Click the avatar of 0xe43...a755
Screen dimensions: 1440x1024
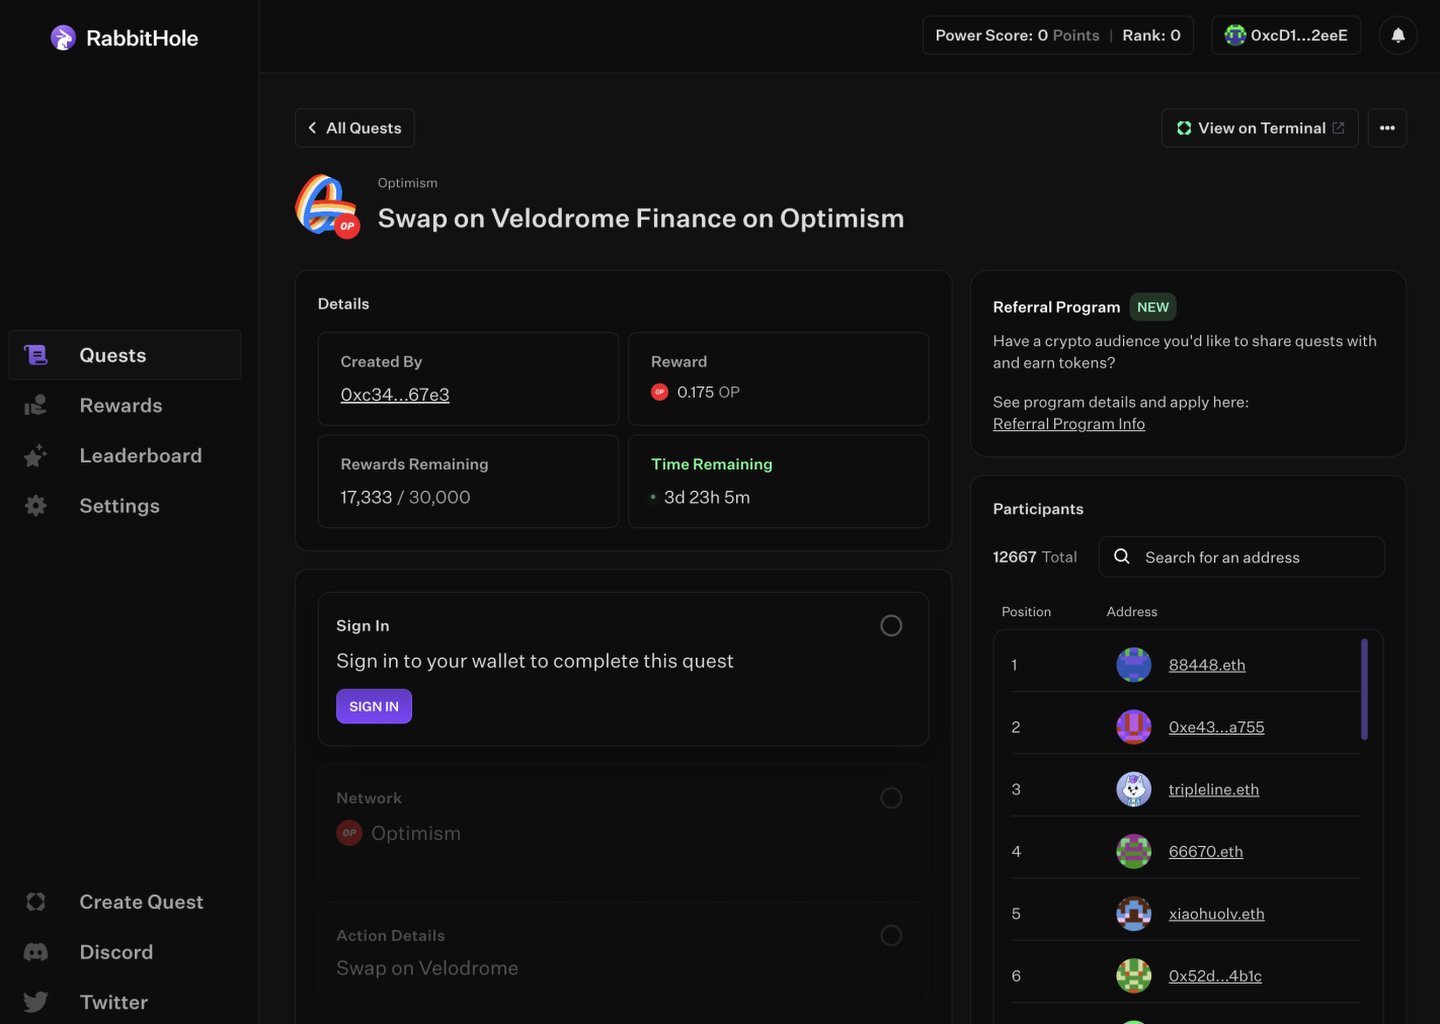[x=1134, y=727]
